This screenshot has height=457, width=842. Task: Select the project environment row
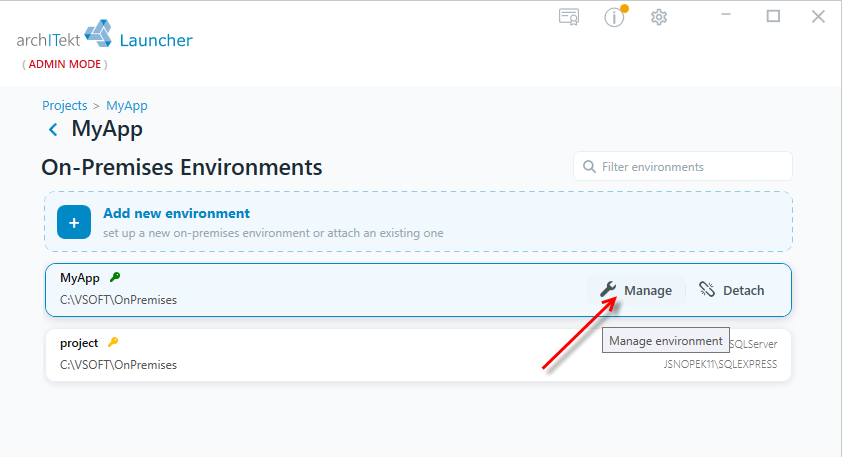click(418, 355)
